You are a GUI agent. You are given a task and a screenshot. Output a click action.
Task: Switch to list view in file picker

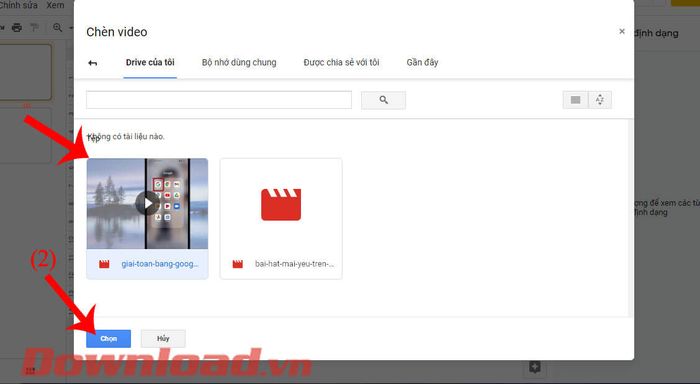tap(575, 100)
